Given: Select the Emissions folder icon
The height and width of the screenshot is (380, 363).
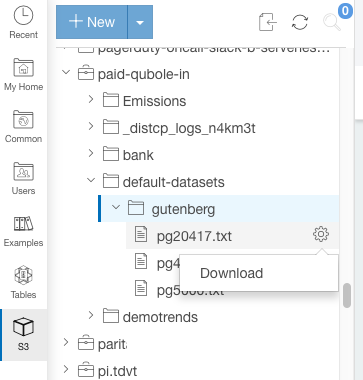Looking at the screenshot, I should [111, 100].
